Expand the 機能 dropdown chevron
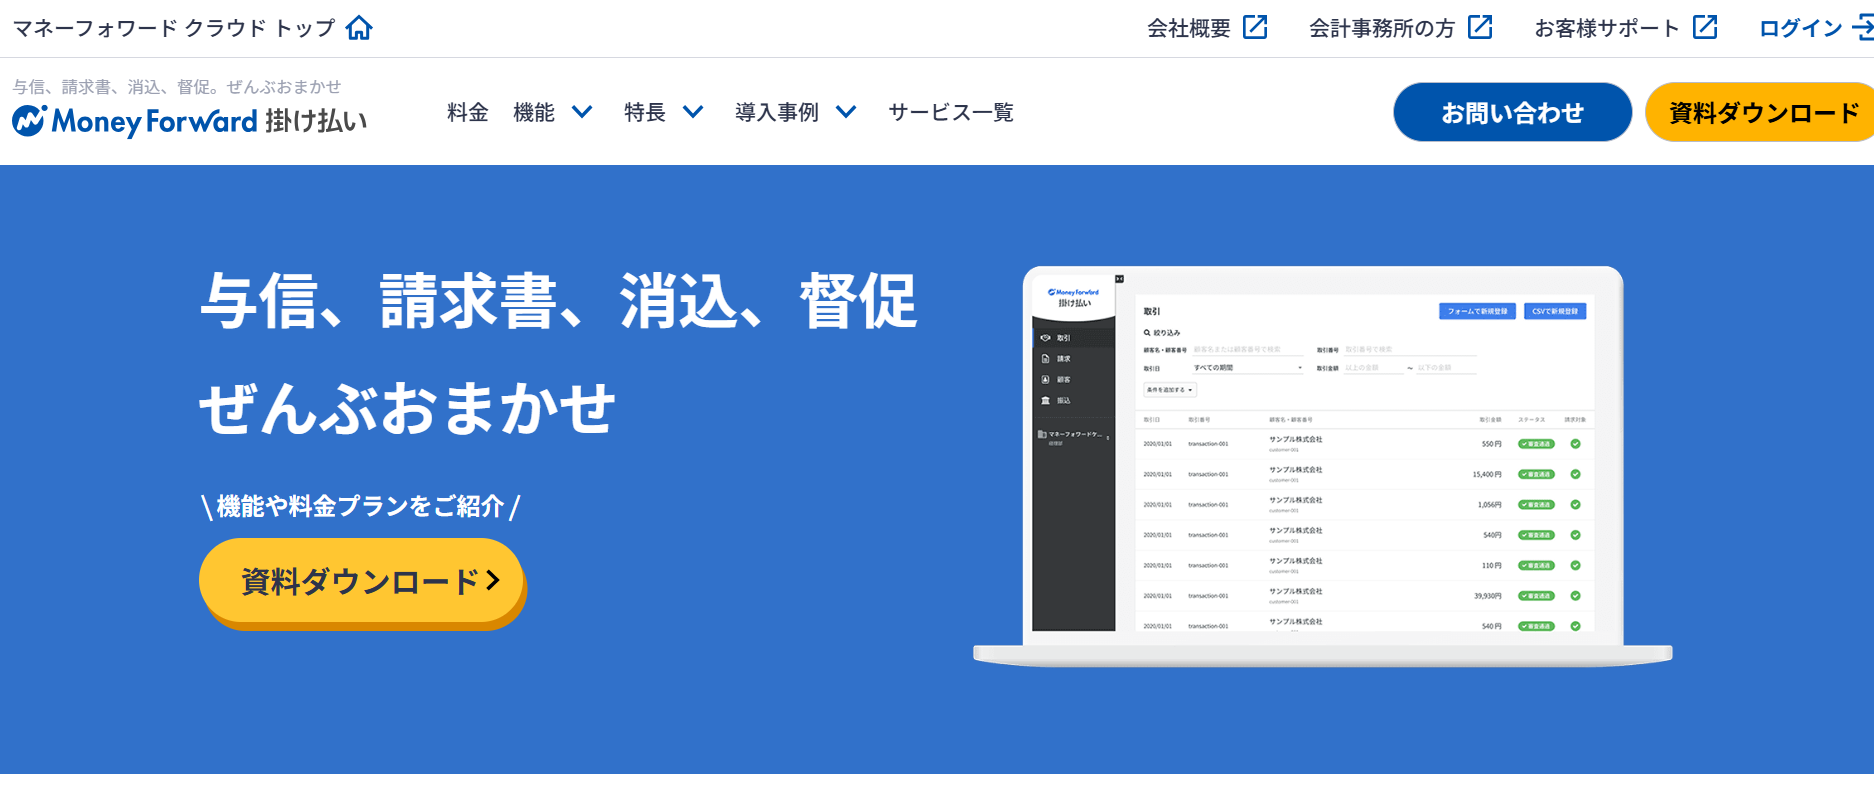Viewport: 1874px width, 786px height. pos(582,112)
